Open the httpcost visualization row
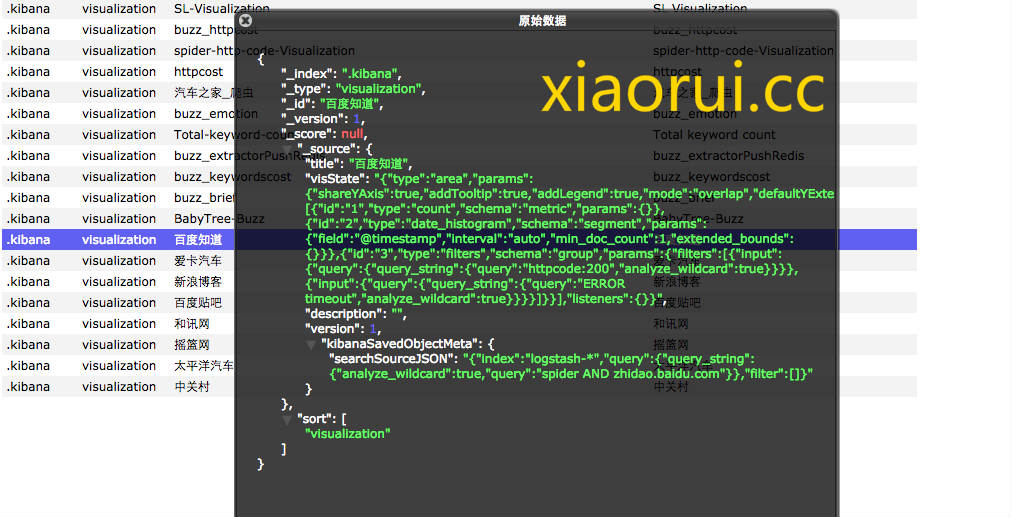The image size is (1011, 517). [120, 71]
